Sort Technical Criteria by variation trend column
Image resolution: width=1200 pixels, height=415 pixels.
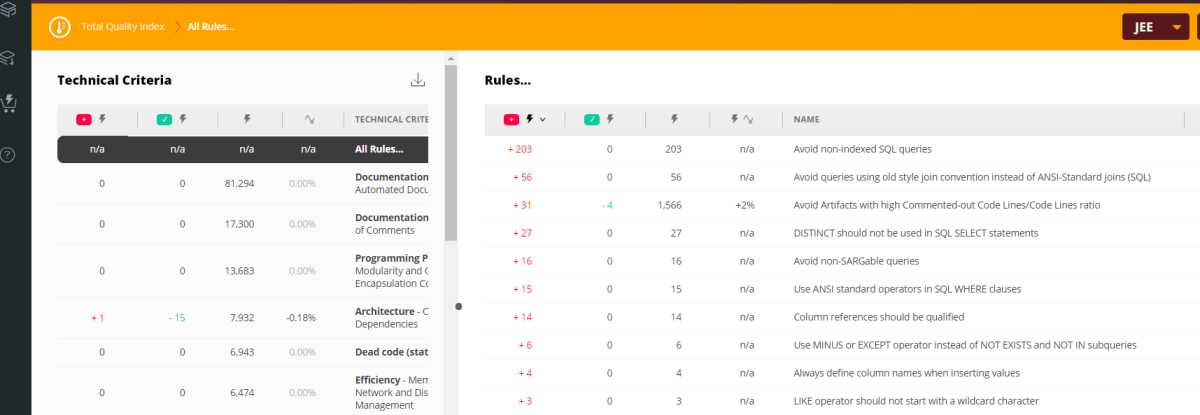(311, 120)
